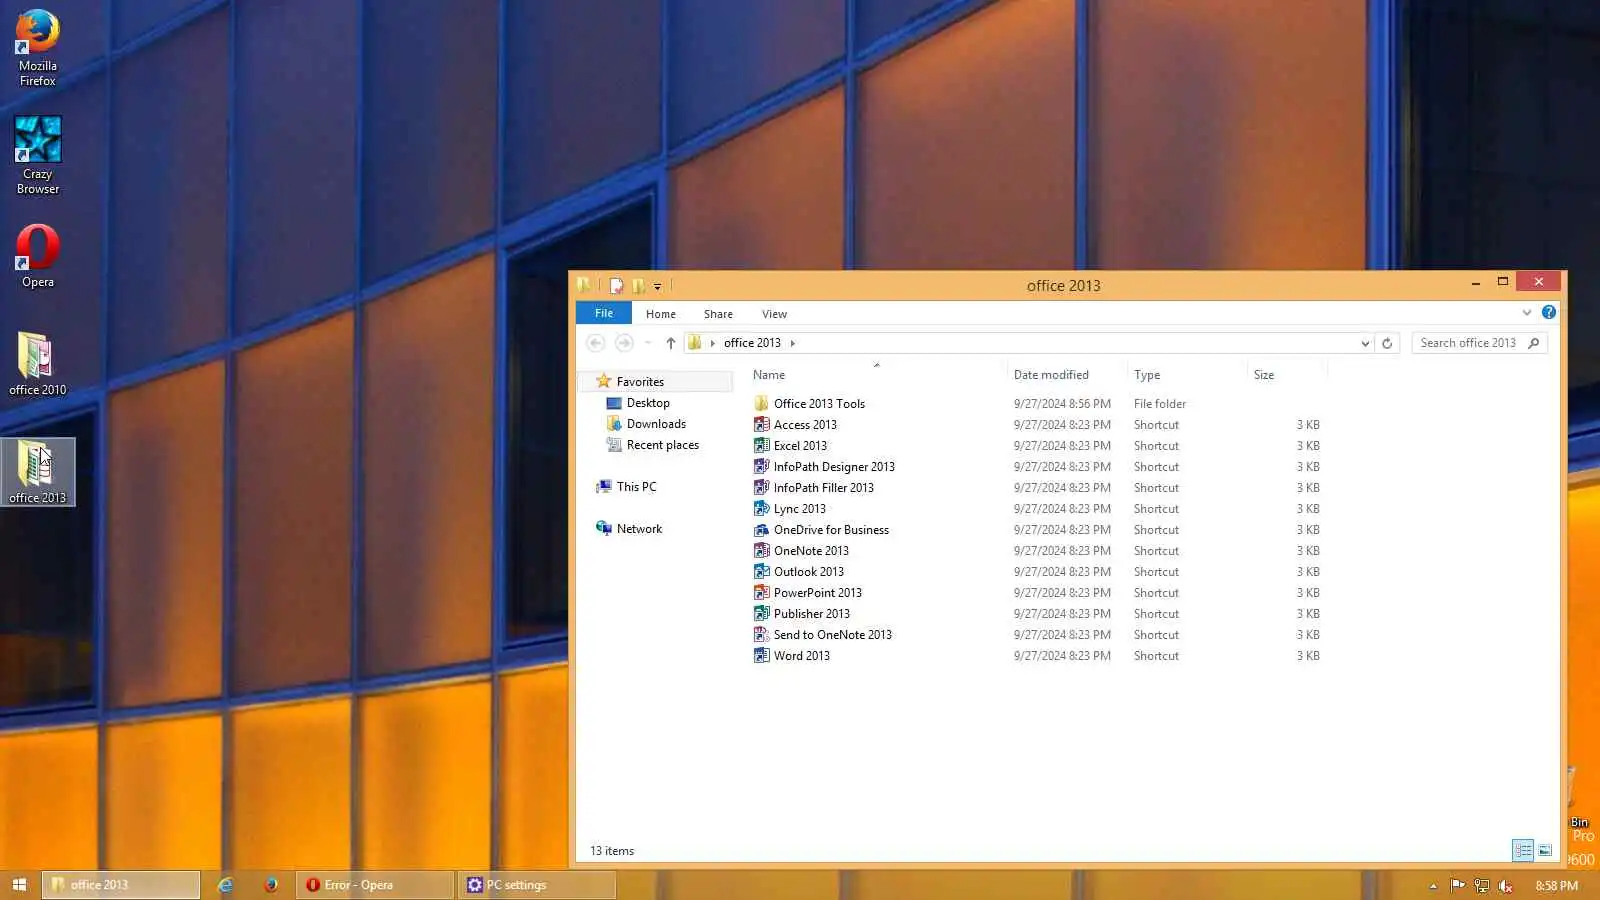1600x900 pixels.
Task: Select This PC in the navigation pane
Action: click(x=636, y=487)
